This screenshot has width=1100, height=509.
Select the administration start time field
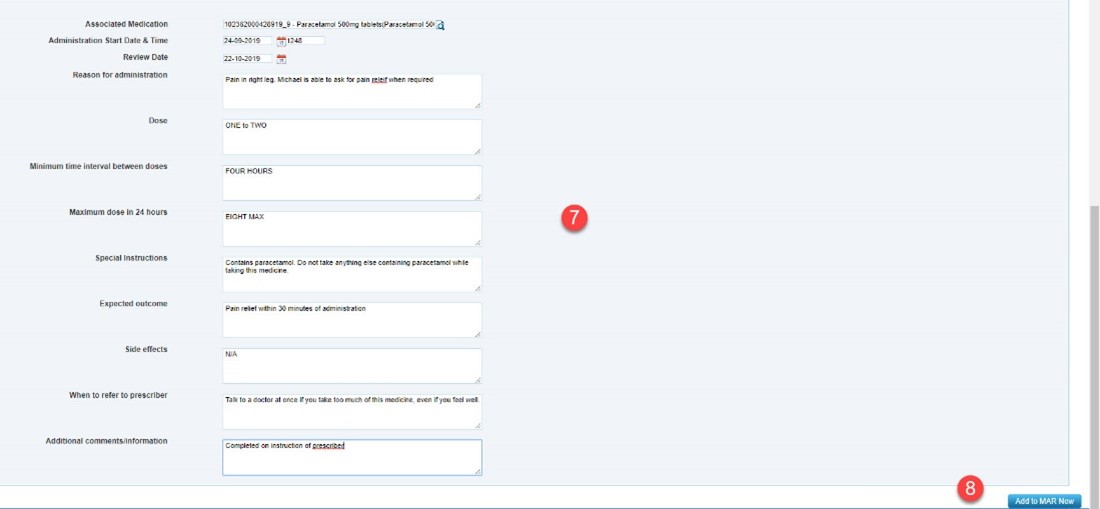point(306,41)
